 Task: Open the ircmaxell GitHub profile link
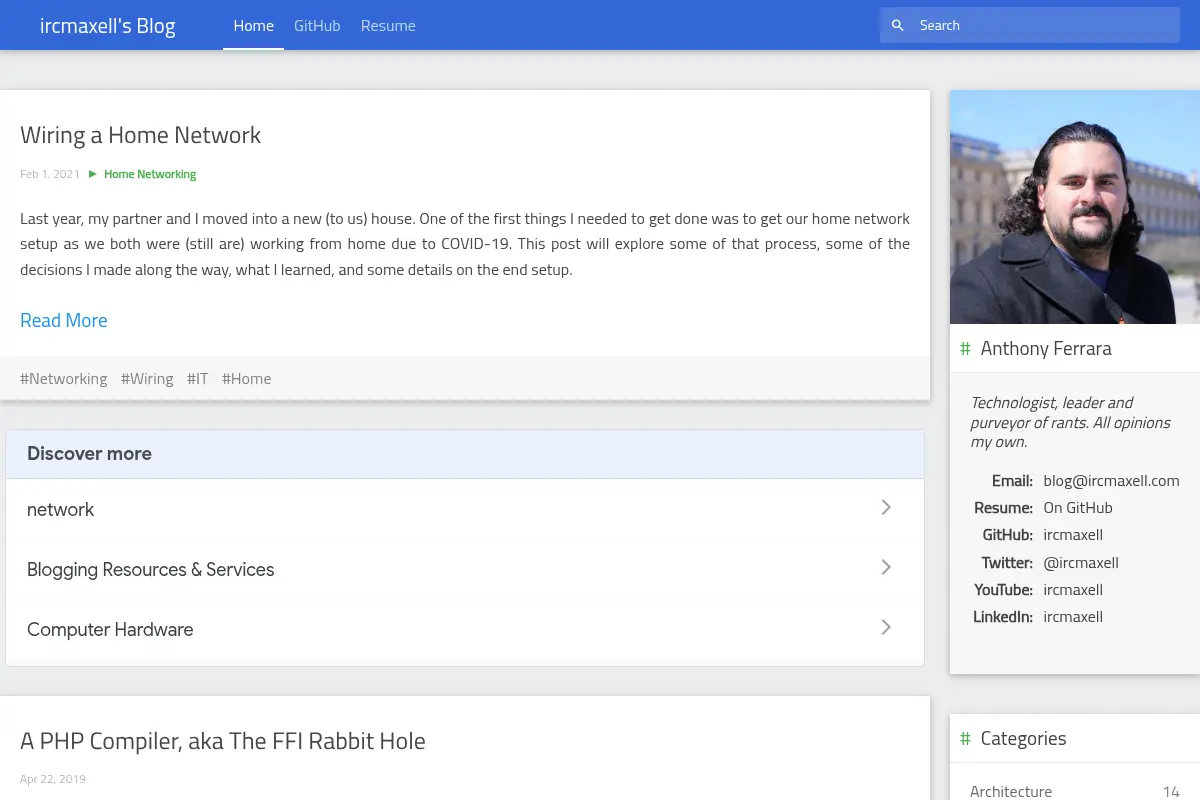click(1073, 535)
